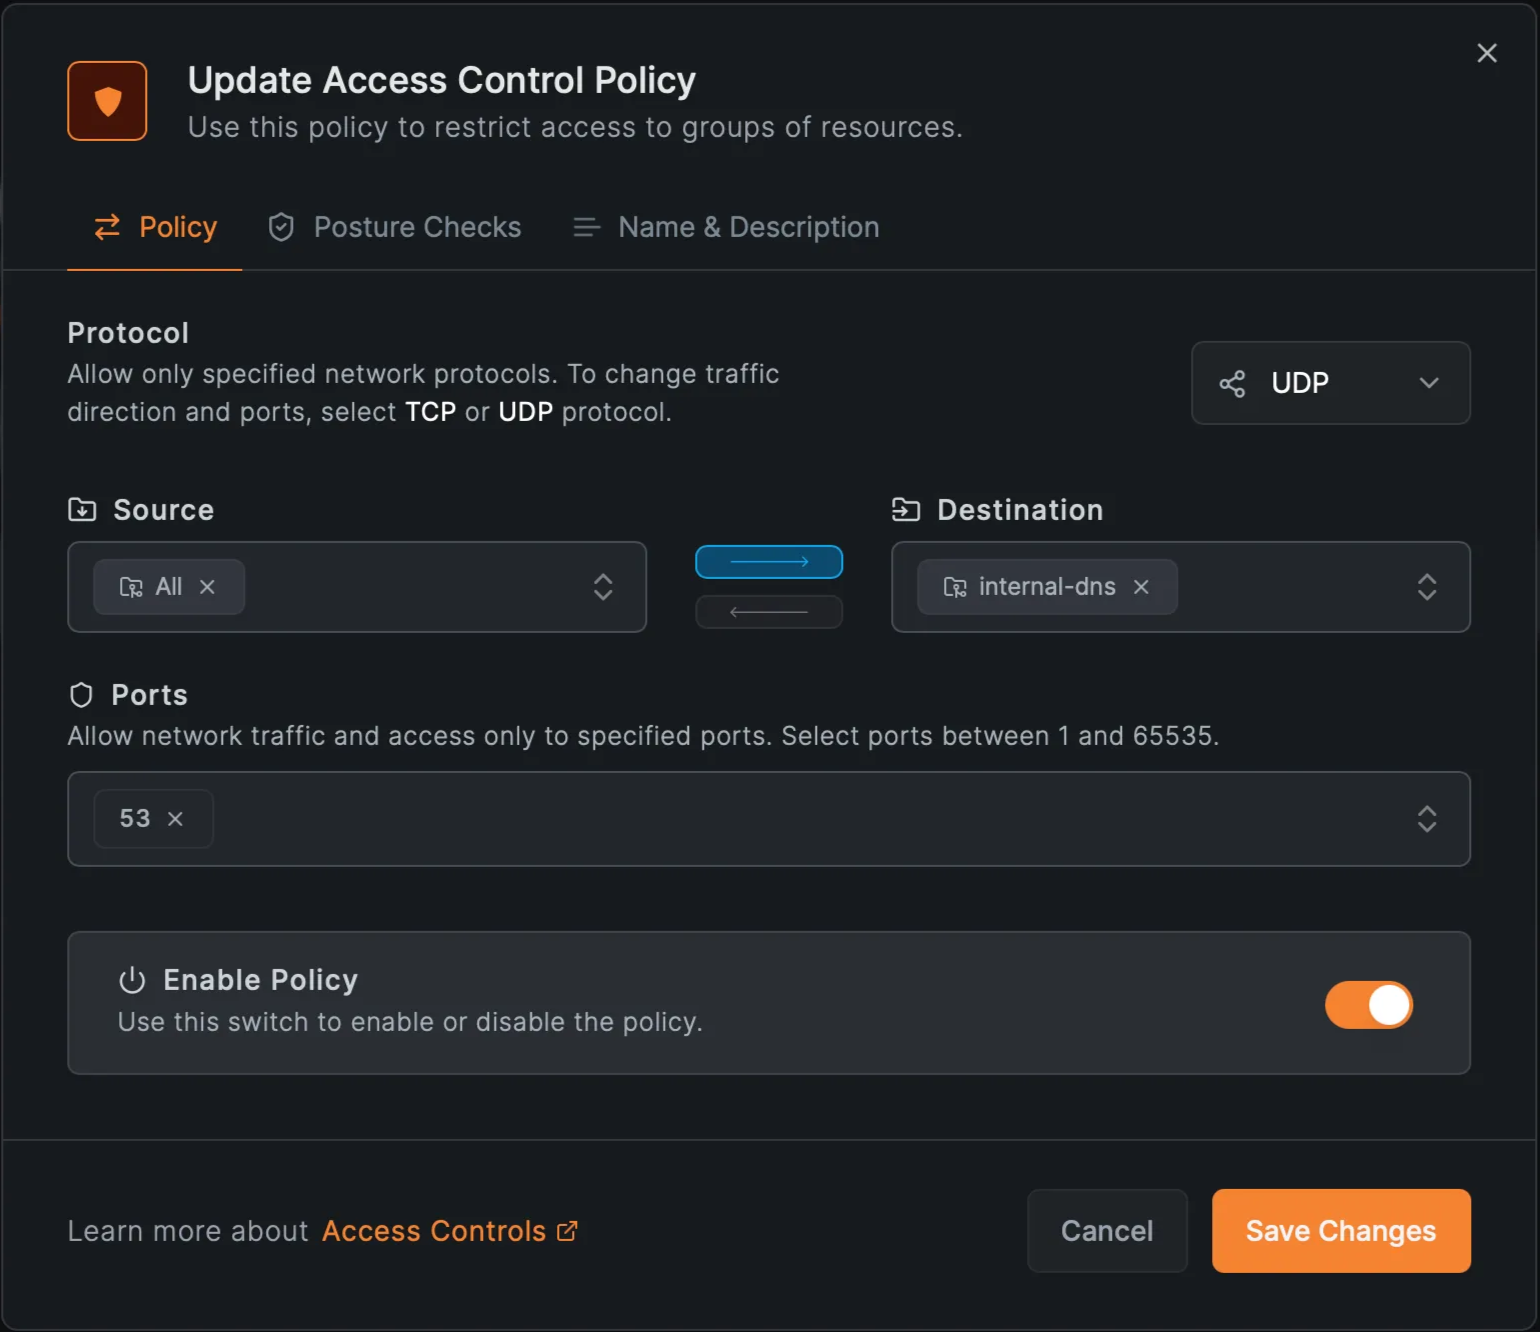Screen dimensions: 1540x1332
Task: Click the network share icon in the protocol selector
Action: [x=1232, y=383]
